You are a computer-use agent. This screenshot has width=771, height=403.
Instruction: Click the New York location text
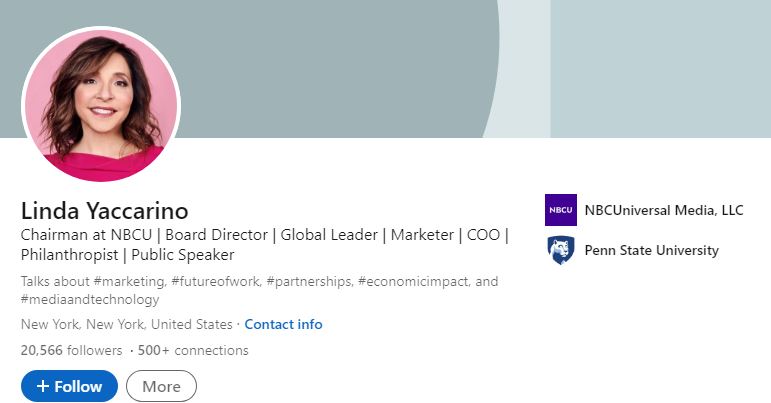click(x=126, y=324)
